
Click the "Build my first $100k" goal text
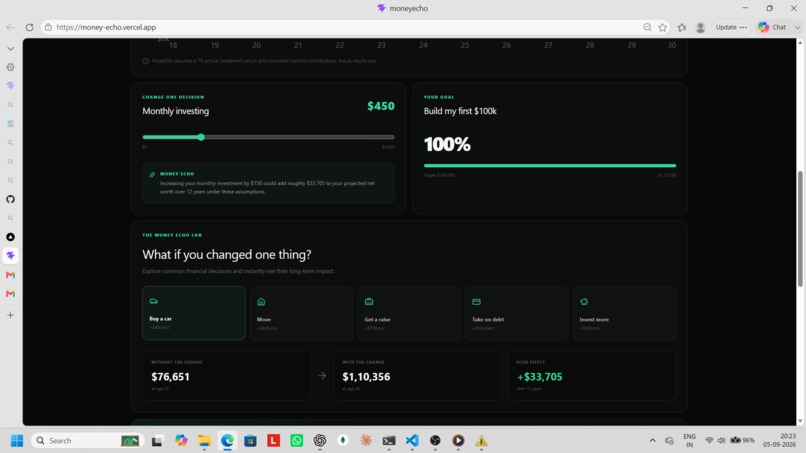point(460,111)
